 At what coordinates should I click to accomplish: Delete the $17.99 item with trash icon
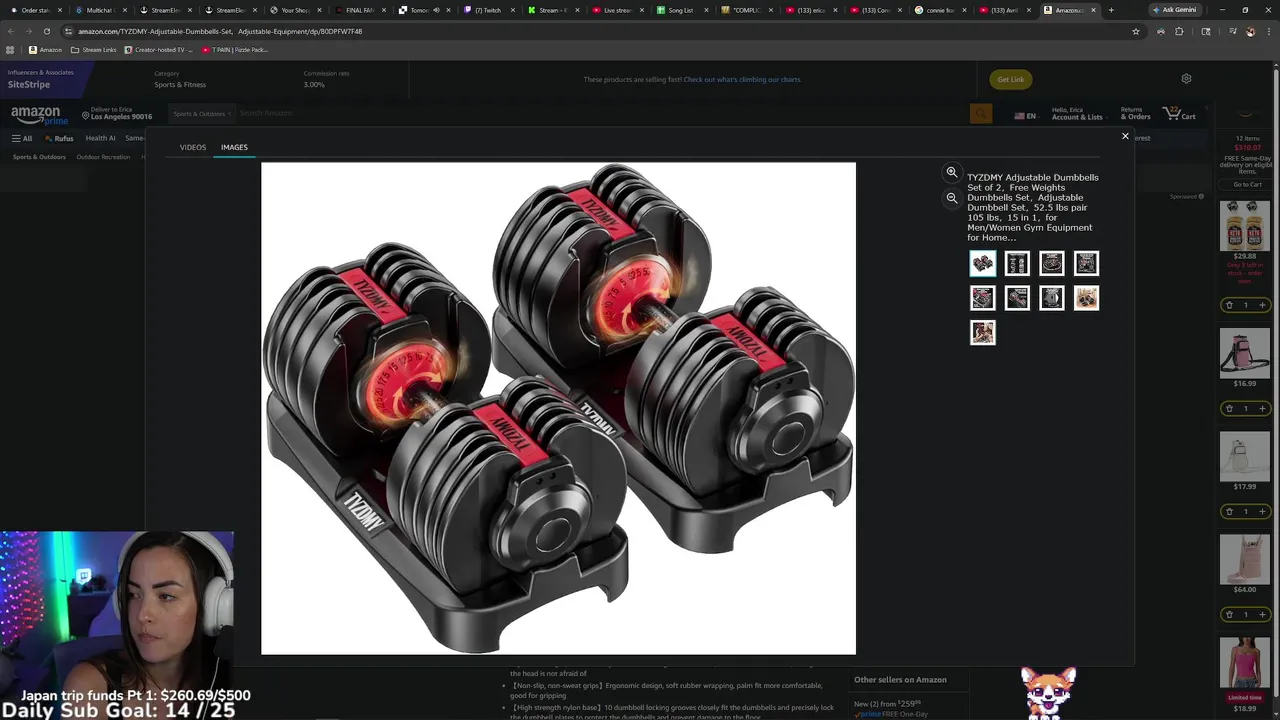[x=1229, y=511]
